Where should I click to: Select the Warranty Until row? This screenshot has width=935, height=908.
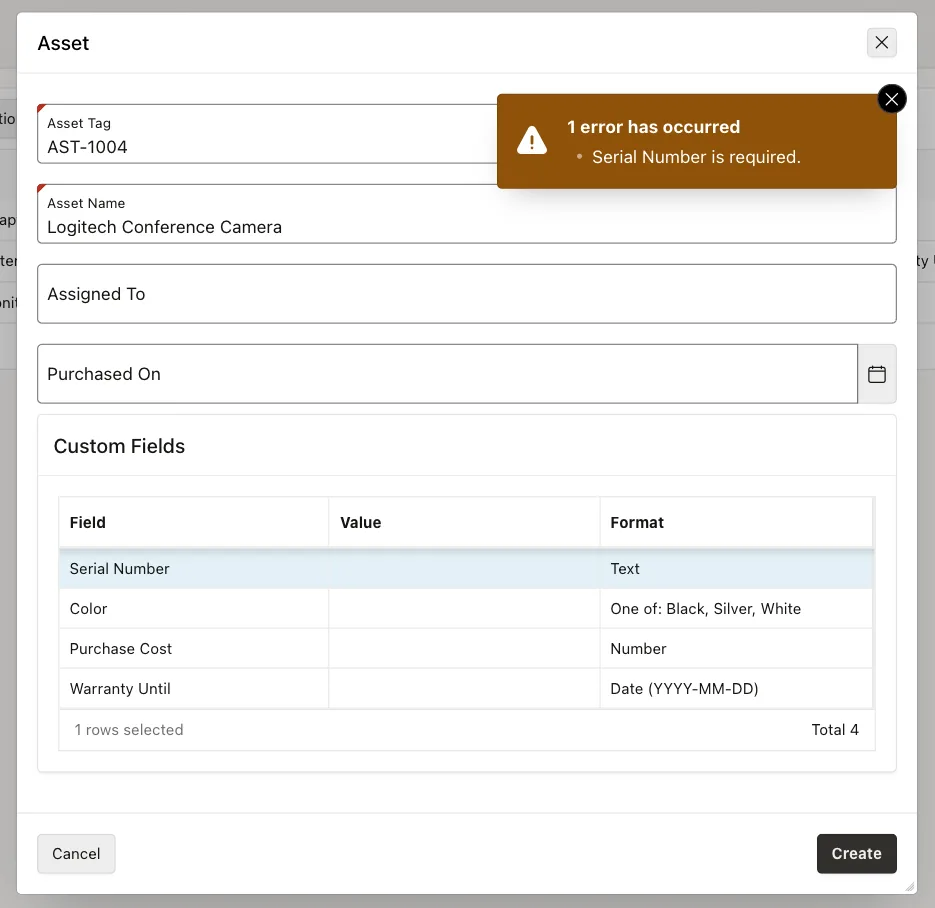click(x=466, y=689)
